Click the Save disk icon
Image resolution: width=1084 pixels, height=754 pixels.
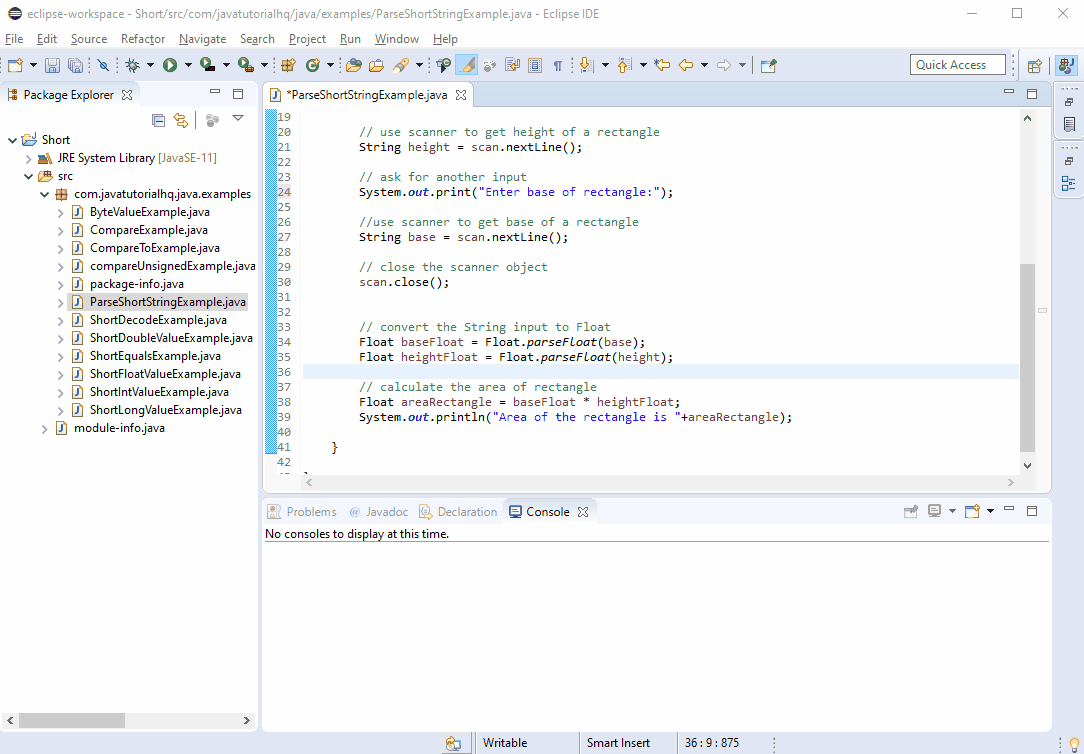(x=52, y=65)
